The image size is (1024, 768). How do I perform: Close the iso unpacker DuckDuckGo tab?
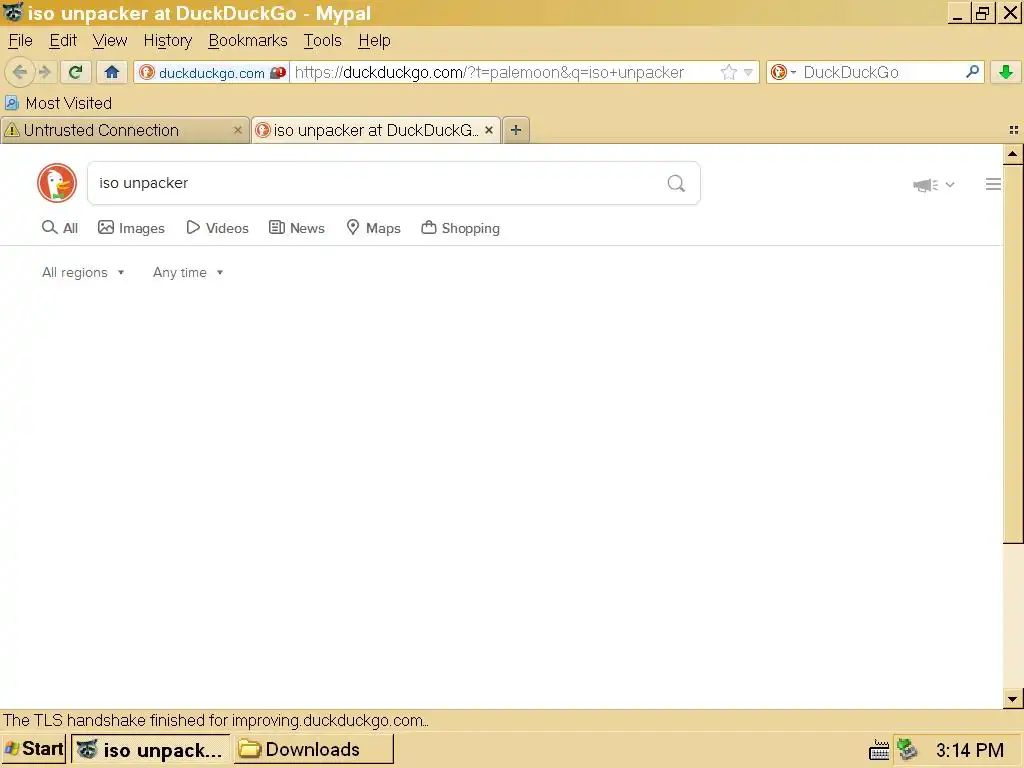488,131
